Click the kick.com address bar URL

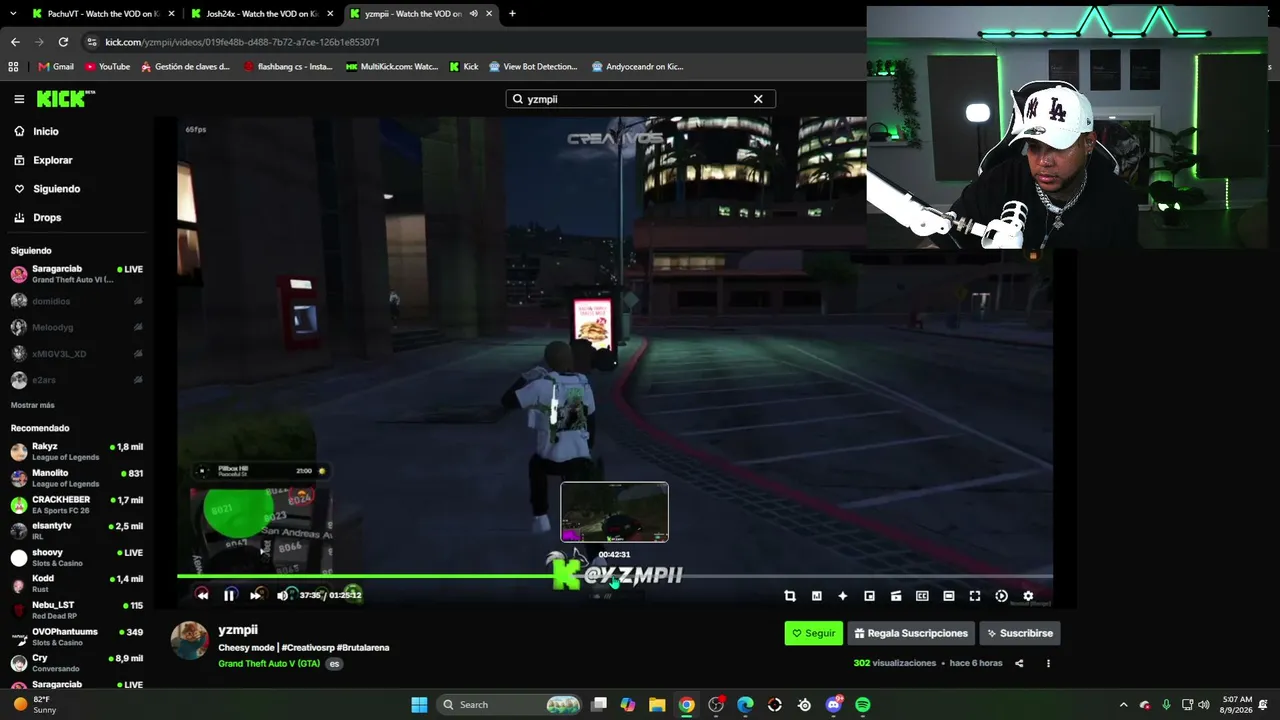(242, 42)
